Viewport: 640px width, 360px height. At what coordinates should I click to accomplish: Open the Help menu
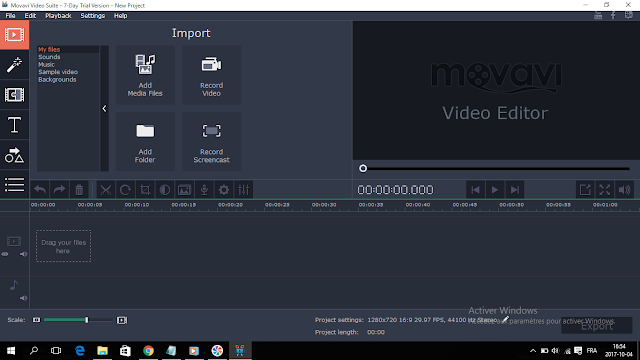(x=120, y=16)
